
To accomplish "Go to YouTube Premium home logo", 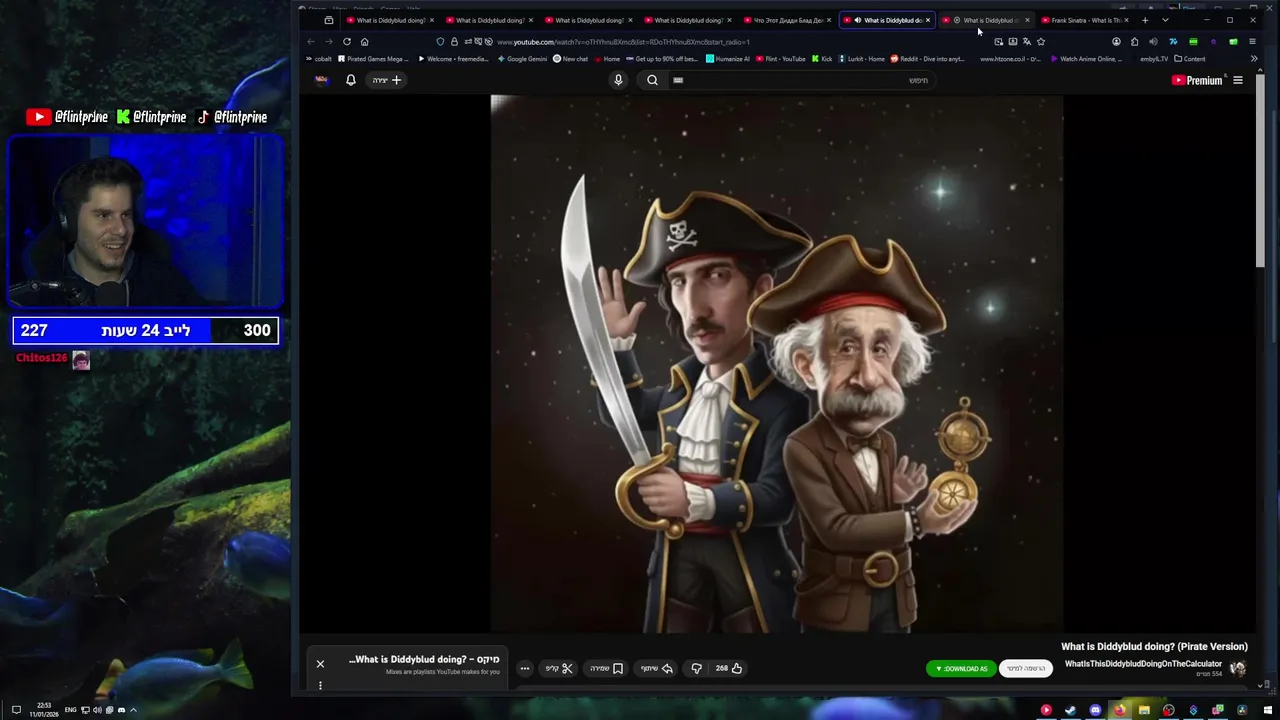I will (1197, 80).
